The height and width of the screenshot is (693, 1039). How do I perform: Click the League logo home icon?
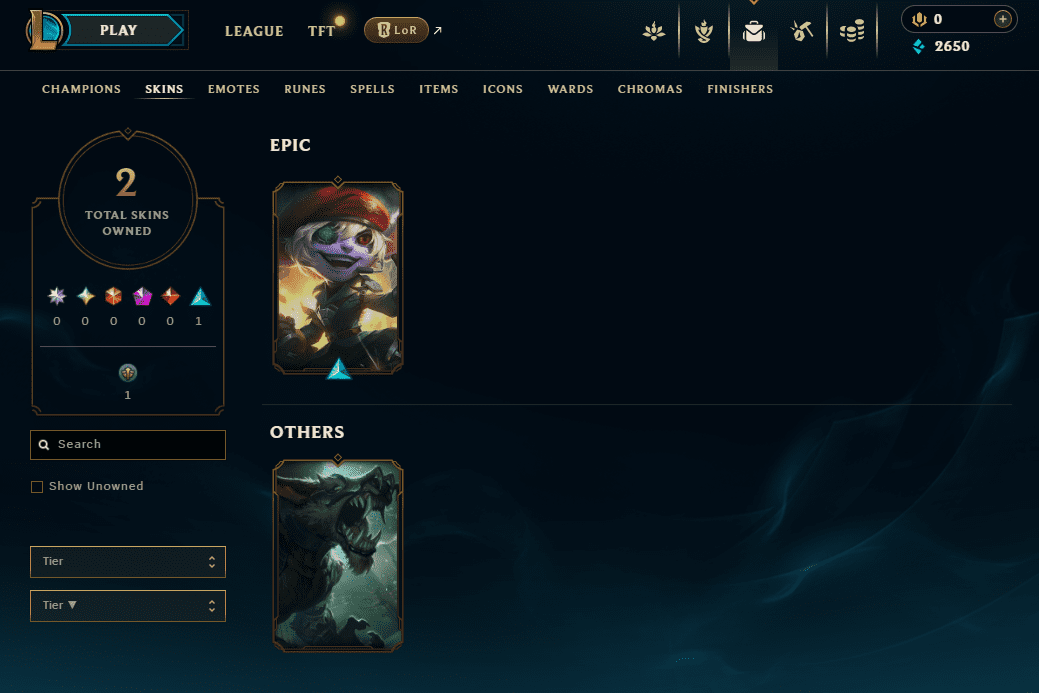pyautogui.click(x=44, y=30)
